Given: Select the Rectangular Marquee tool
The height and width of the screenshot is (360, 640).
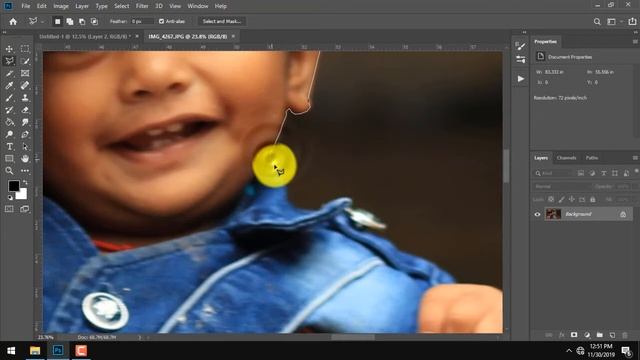Looking at the screenshot, I should tap(25, 49).
